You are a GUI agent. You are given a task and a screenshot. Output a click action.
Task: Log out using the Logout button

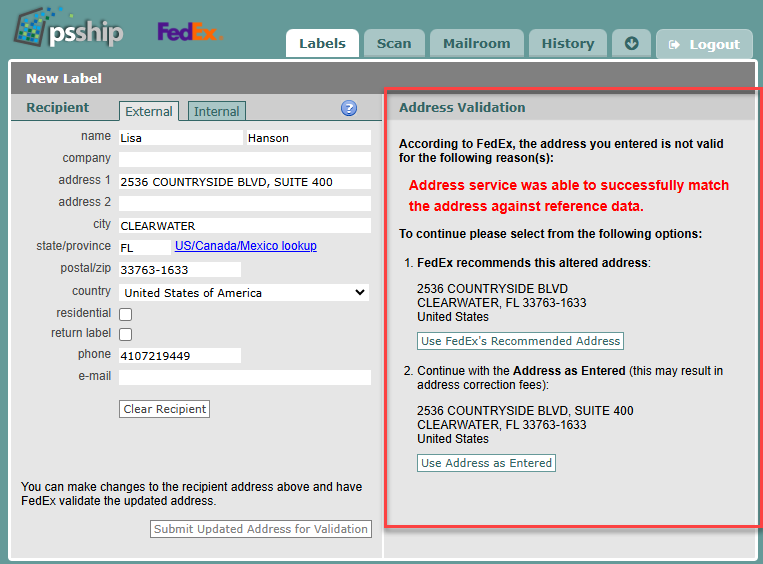click(x=704, y=44)
